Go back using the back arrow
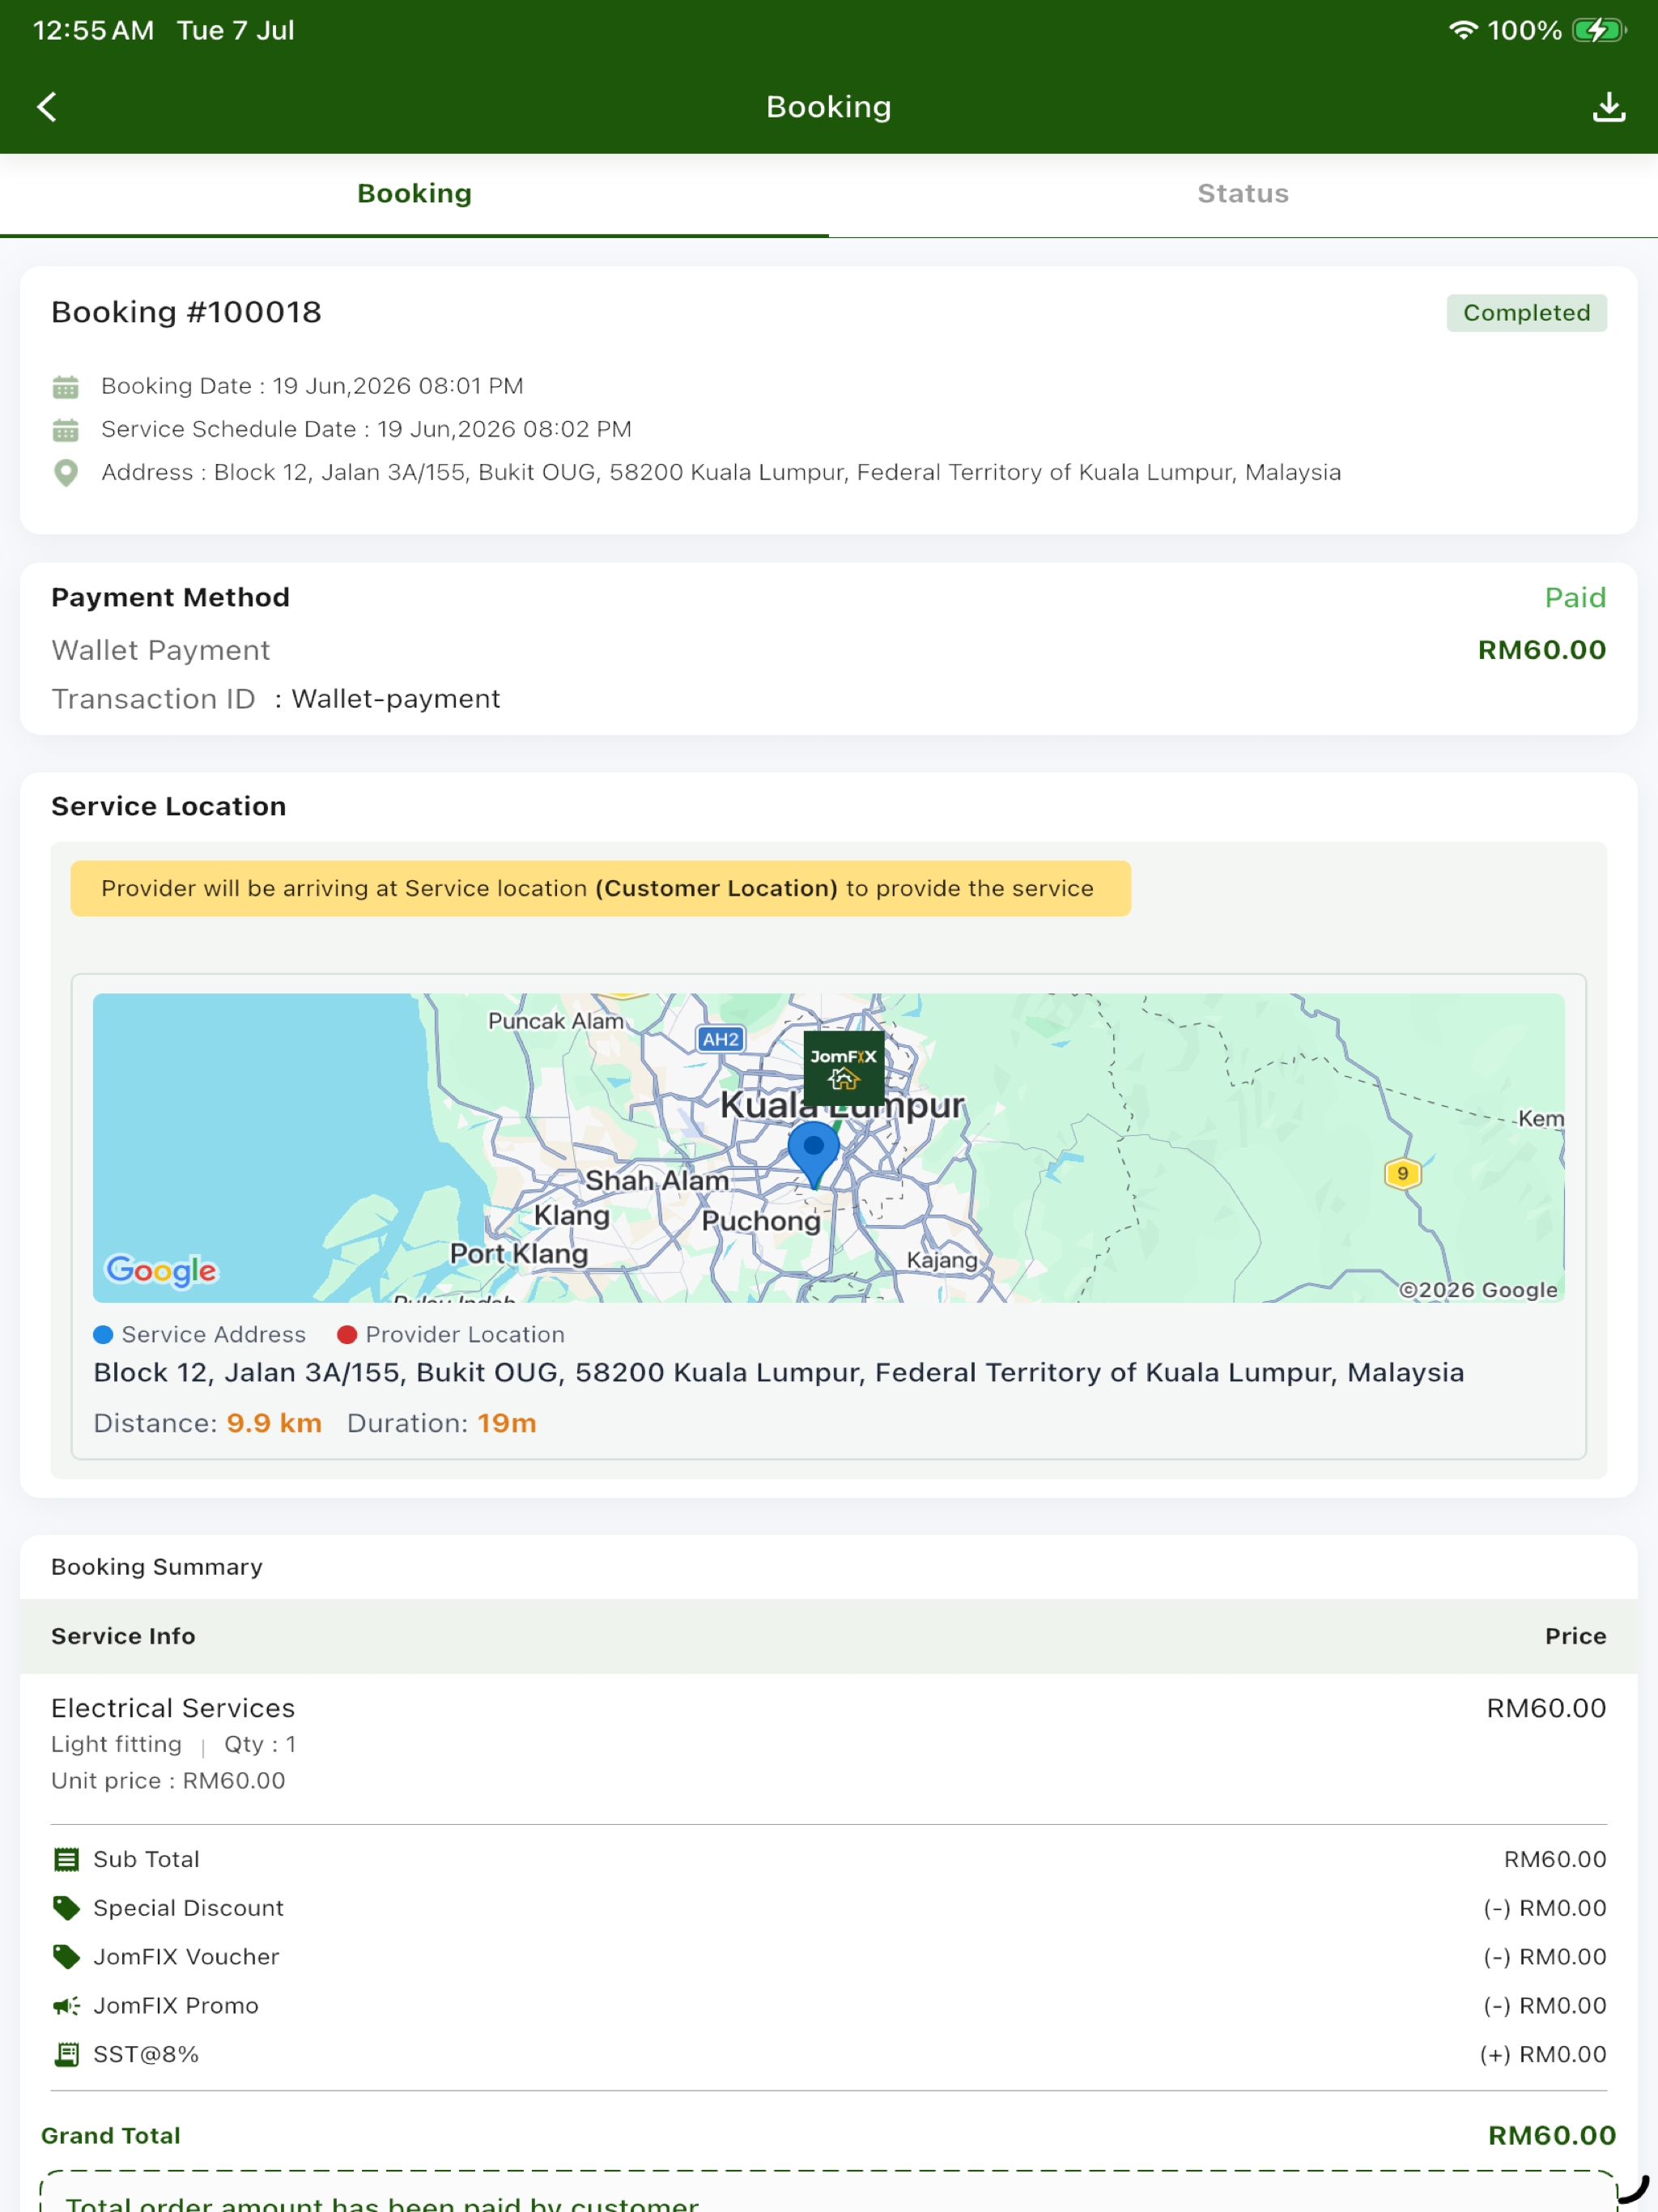The width and height of the screenshot is (1658, 2212). point(47,107)
